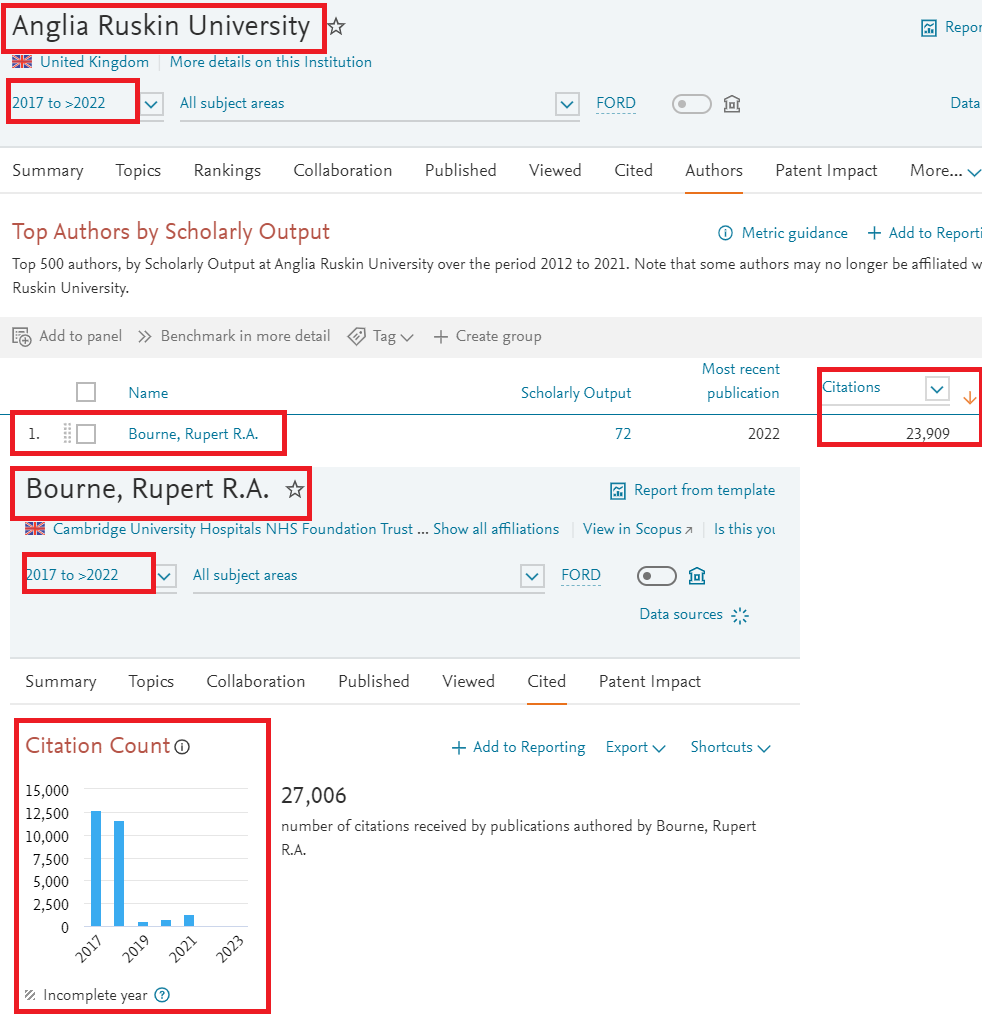Open the institution Collaboration tab
This screenshot has width=982, height=1024.
point(343,170)
